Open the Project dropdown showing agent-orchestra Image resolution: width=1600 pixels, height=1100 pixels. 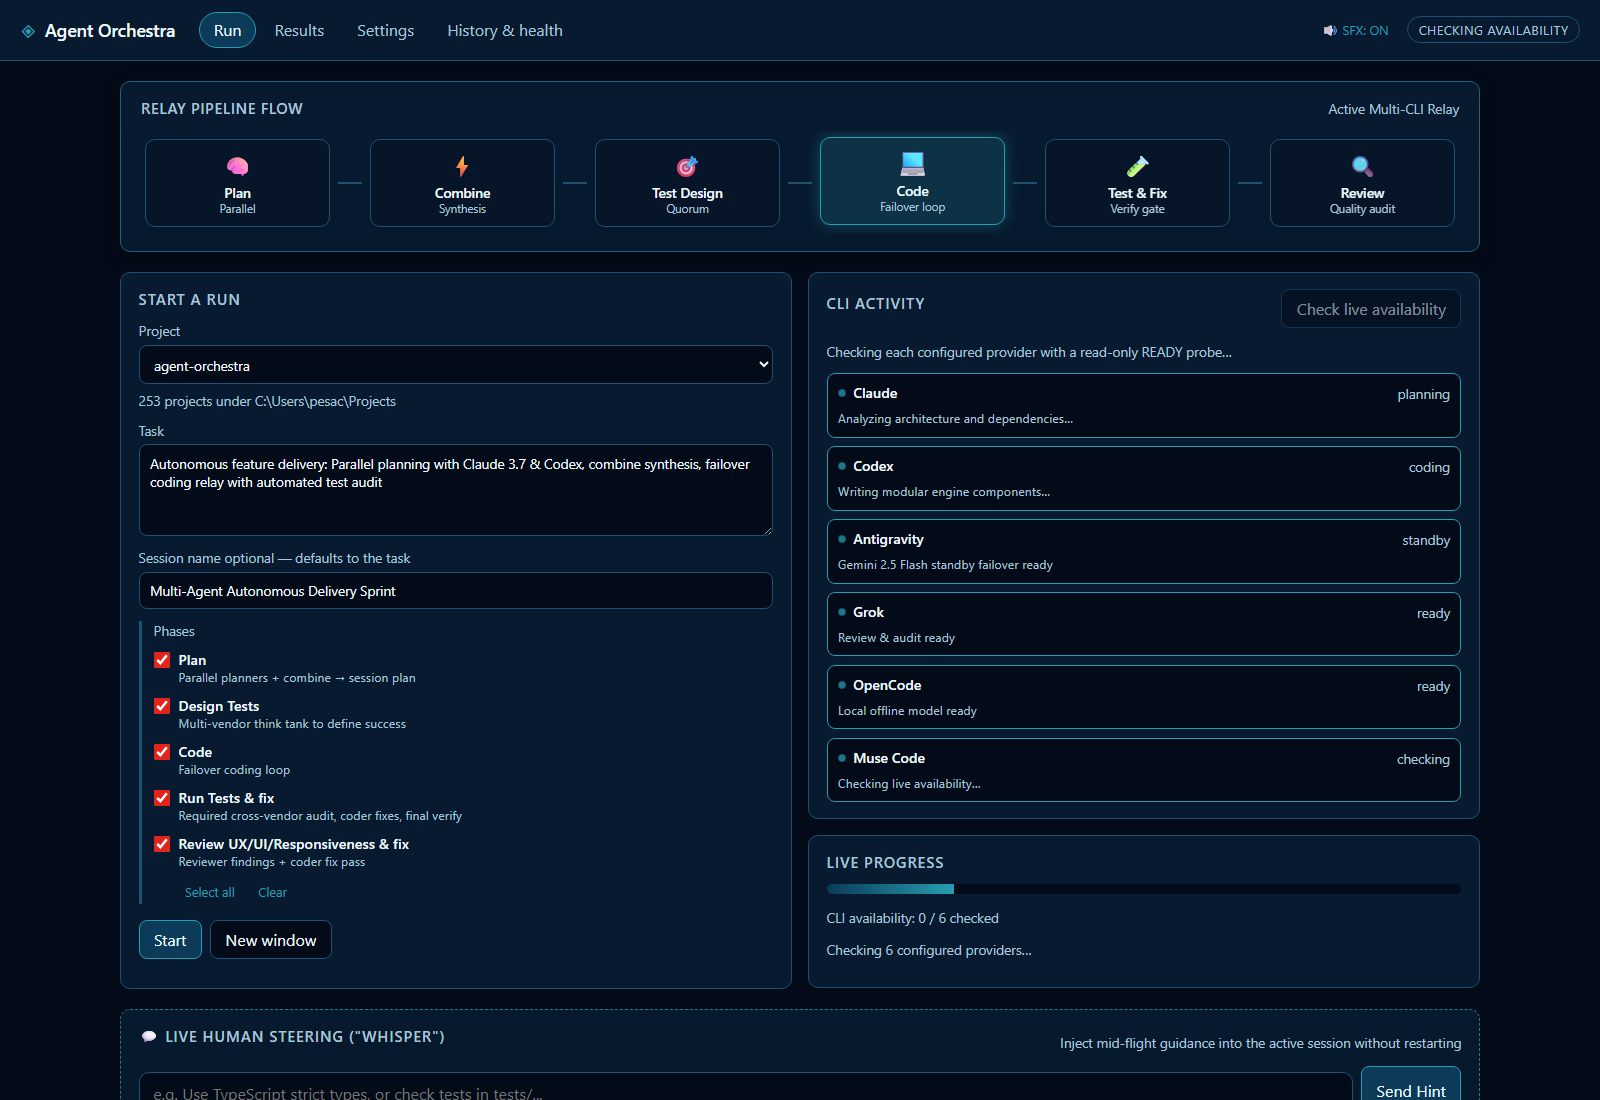coord(455,365)
